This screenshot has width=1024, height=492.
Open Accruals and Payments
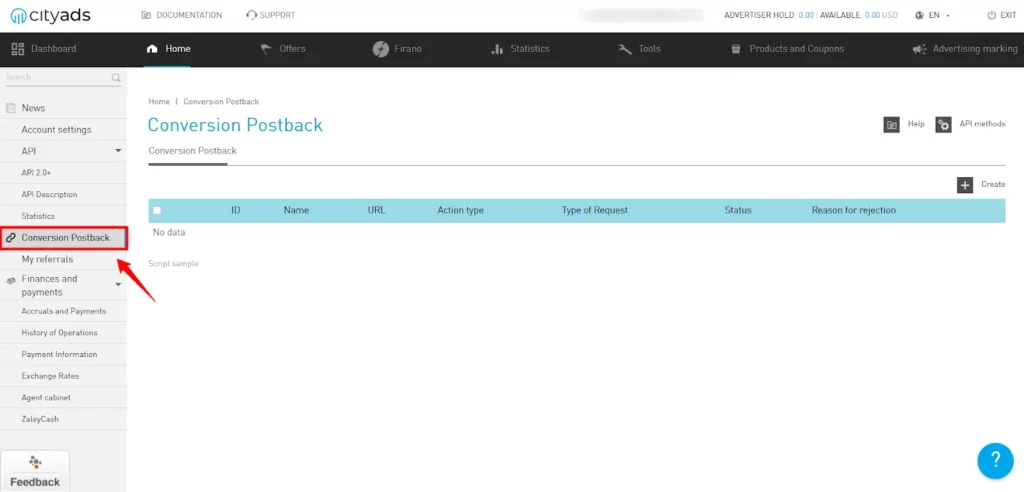coord(63,311)
